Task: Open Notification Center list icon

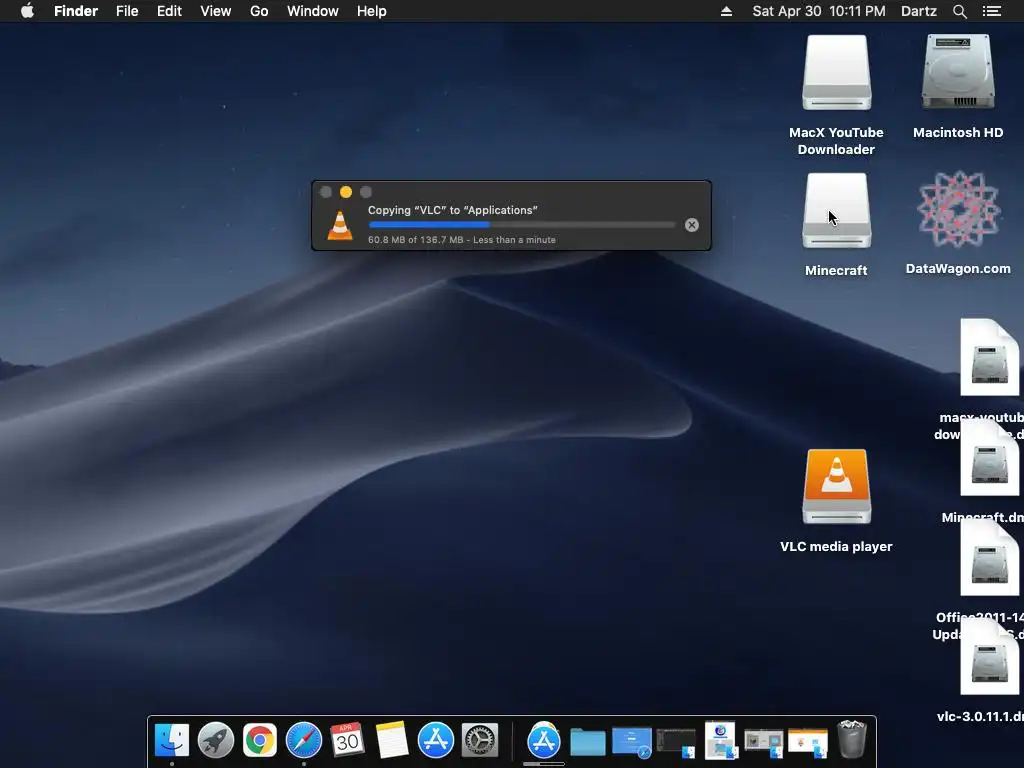Action: tap(992, 11)
